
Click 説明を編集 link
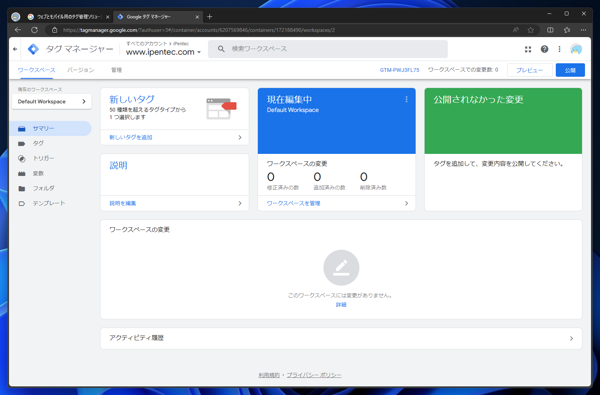[x=123, y=203]
